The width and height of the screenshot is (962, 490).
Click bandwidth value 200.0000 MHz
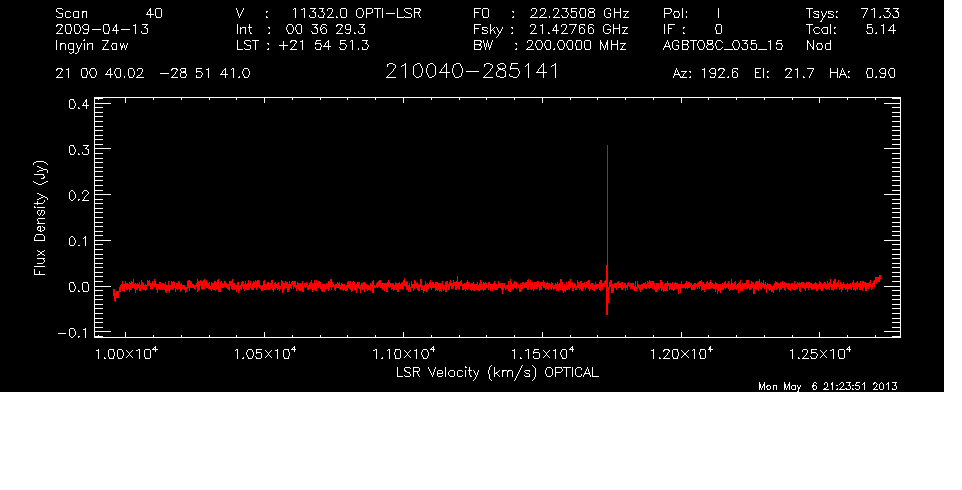575,45
